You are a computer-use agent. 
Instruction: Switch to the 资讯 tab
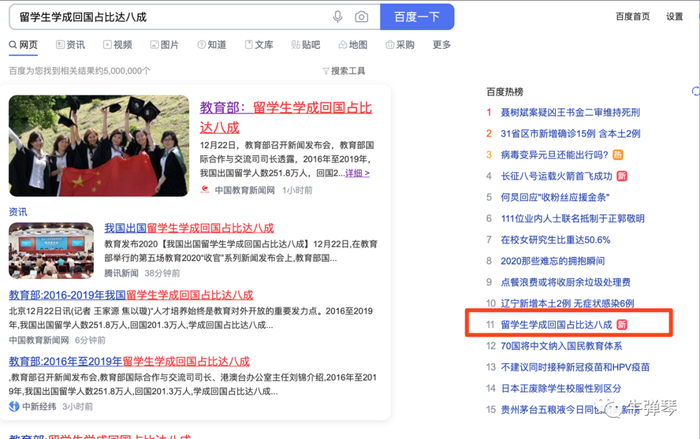[70, 45]
